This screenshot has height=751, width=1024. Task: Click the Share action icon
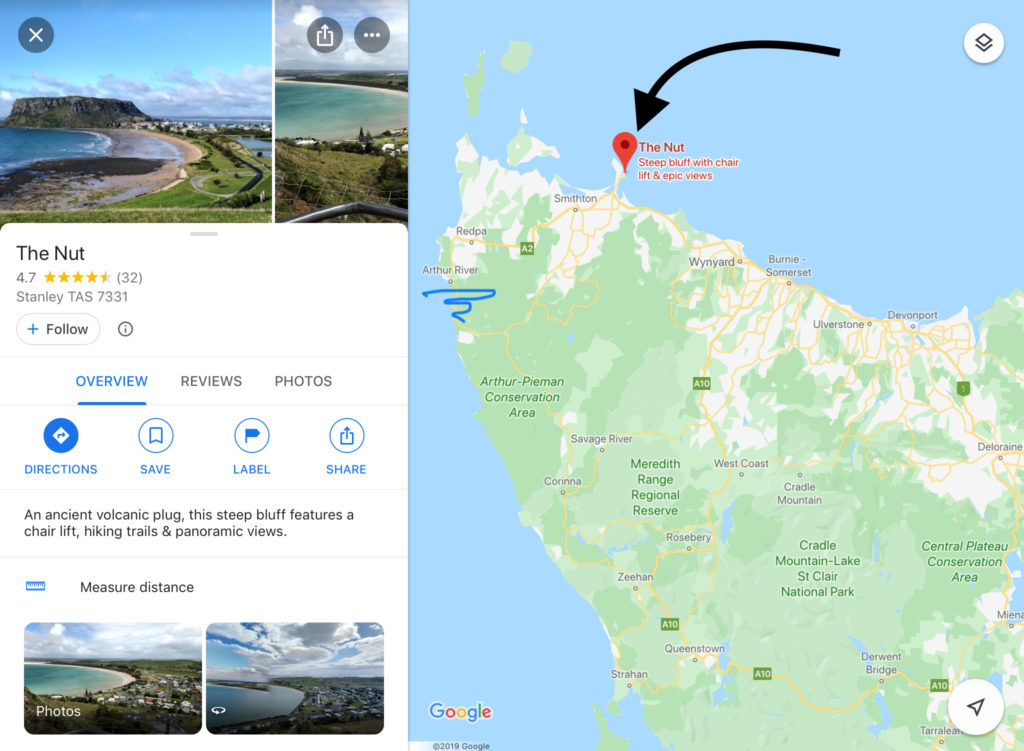[x=347, y=436]
